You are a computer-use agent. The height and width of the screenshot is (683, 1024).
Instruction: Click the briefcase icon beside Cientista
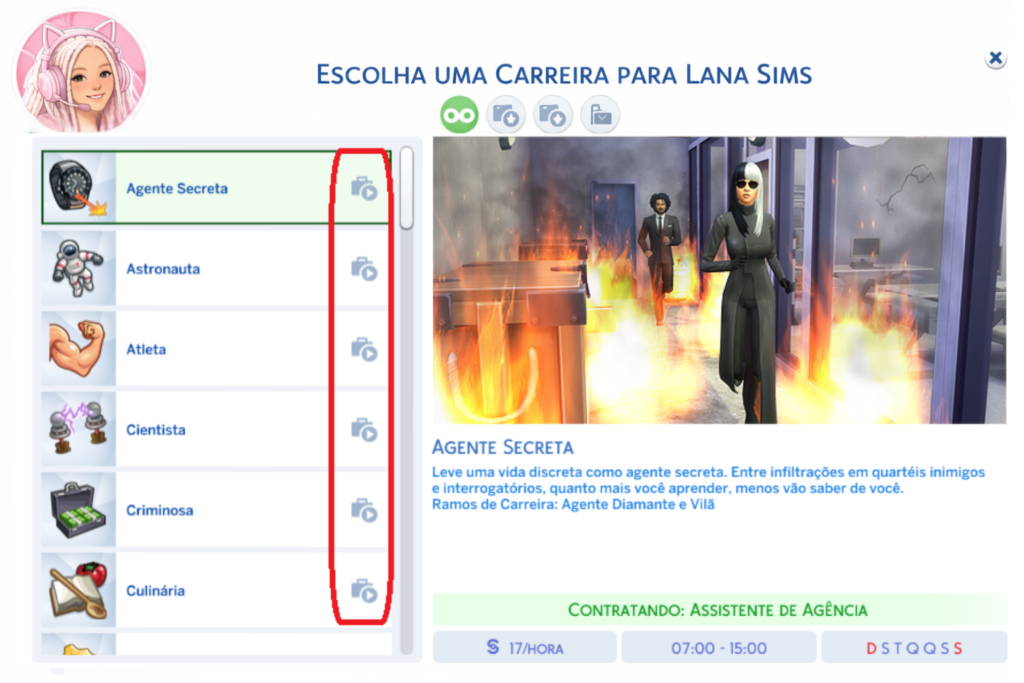[x=364, y=430]
